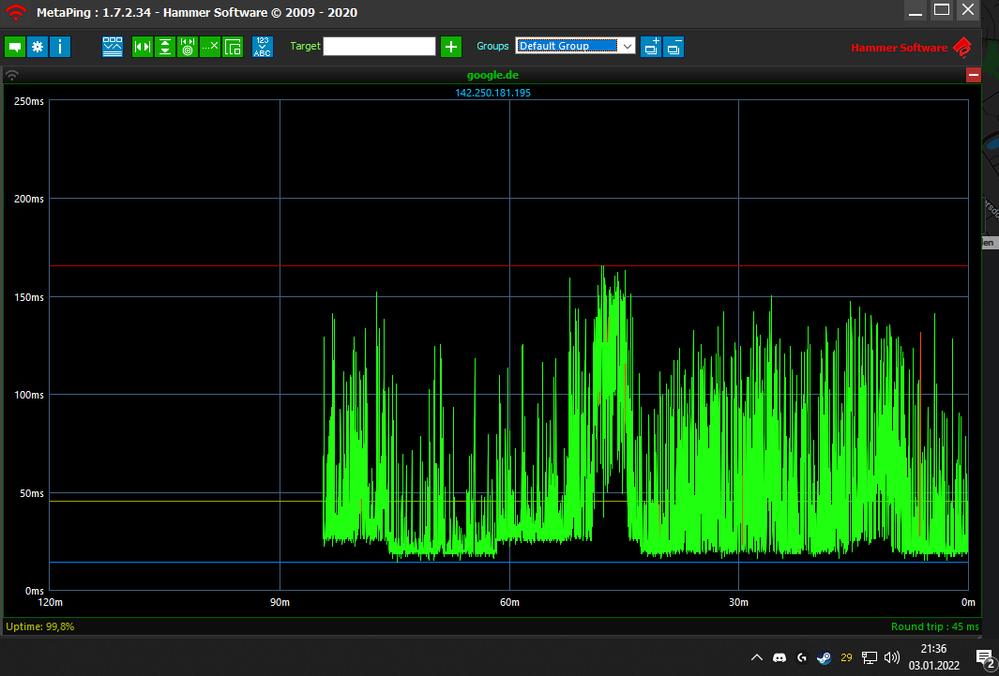
Task: Open the Windows notification center
Action: (x=983, y=657)
